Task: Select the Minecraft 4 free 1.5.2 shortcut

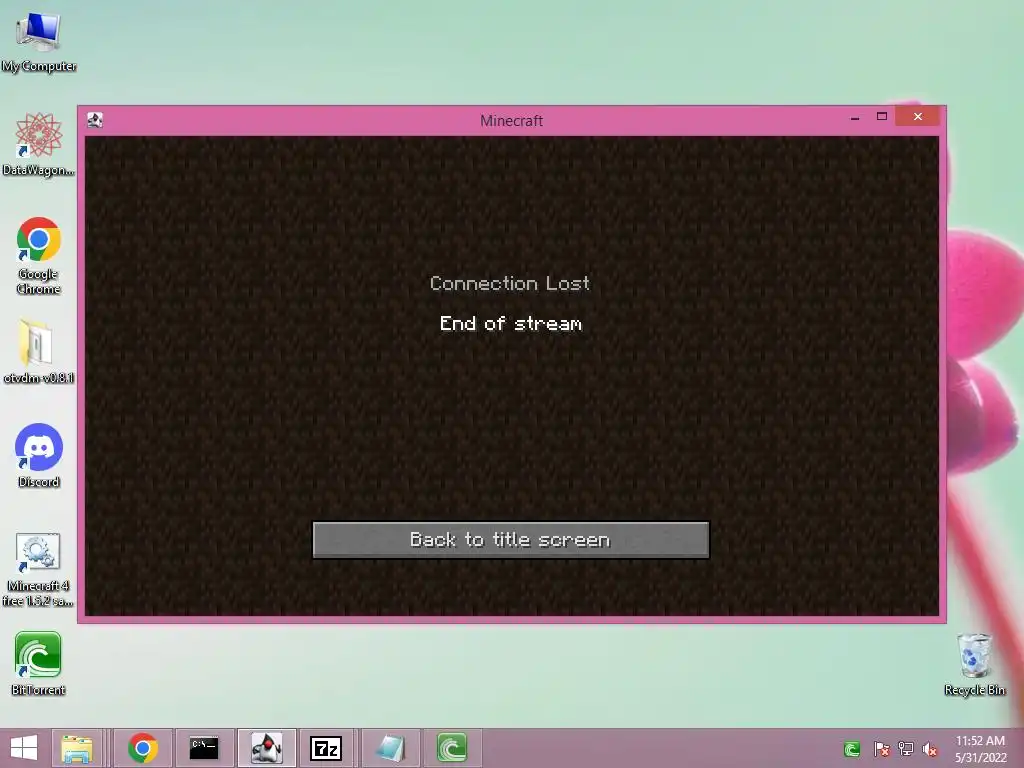Action: pyautogui.click(x=39, y=569)
